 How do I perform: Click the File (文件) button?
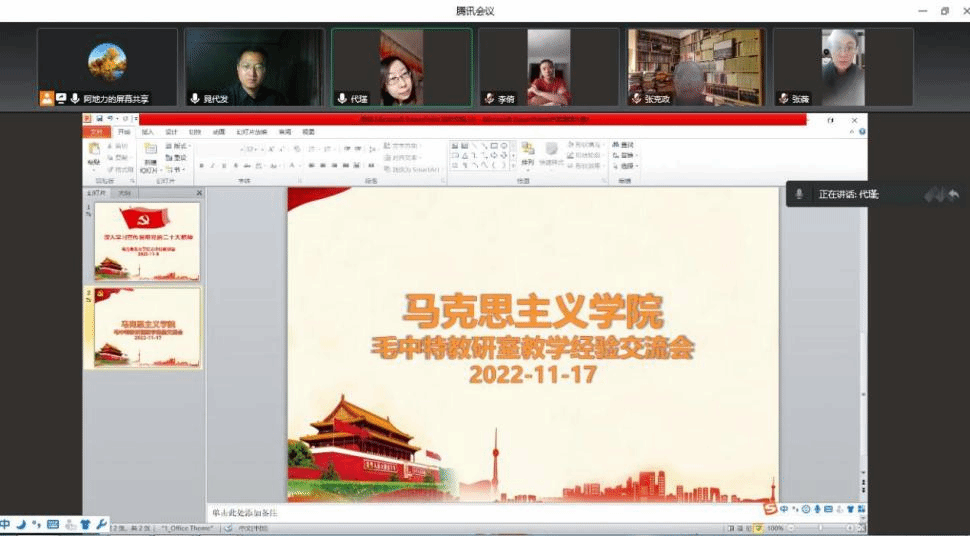point(97,132)
